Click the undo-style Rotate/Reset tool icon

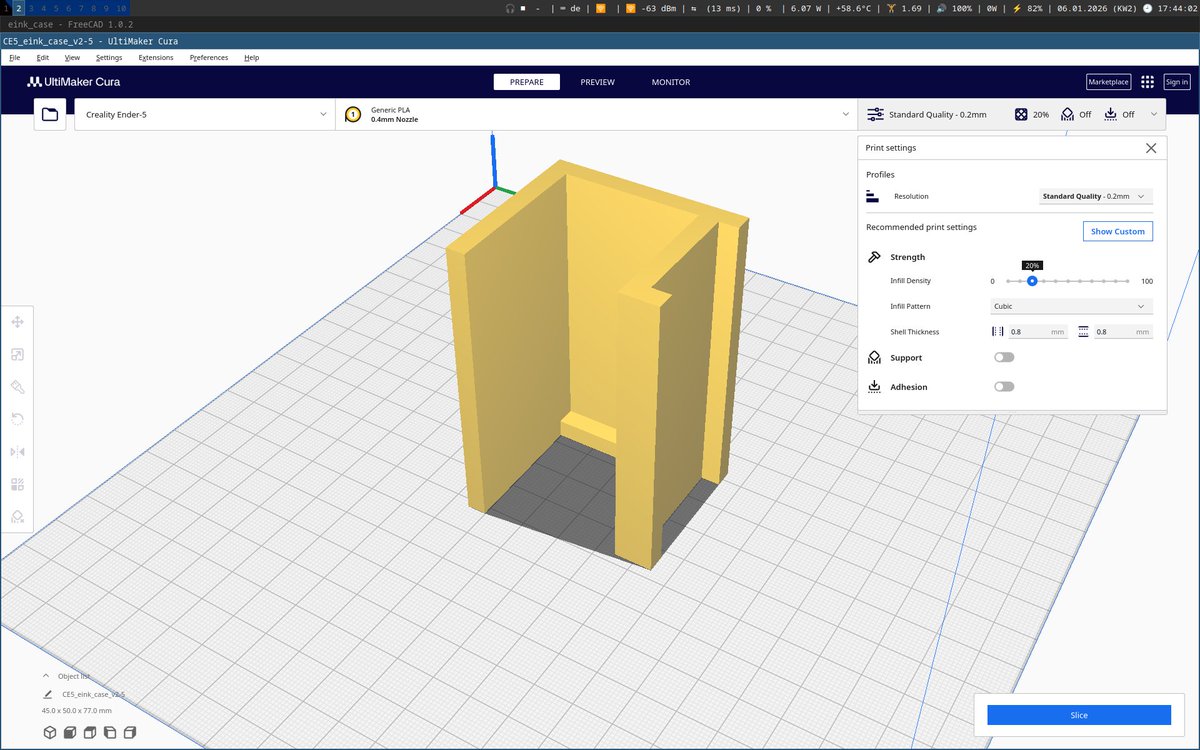click(x=17, y=419)
